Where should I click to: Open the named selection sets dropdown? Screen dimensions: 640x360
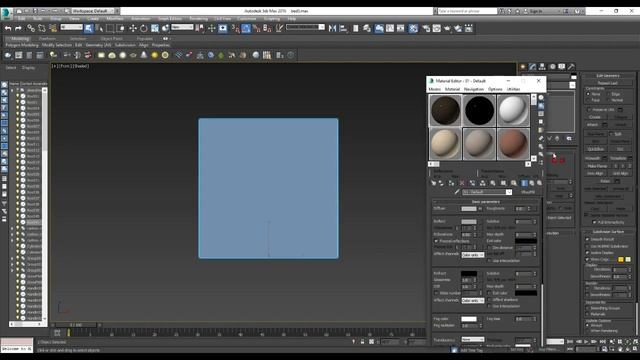(305, 27)
